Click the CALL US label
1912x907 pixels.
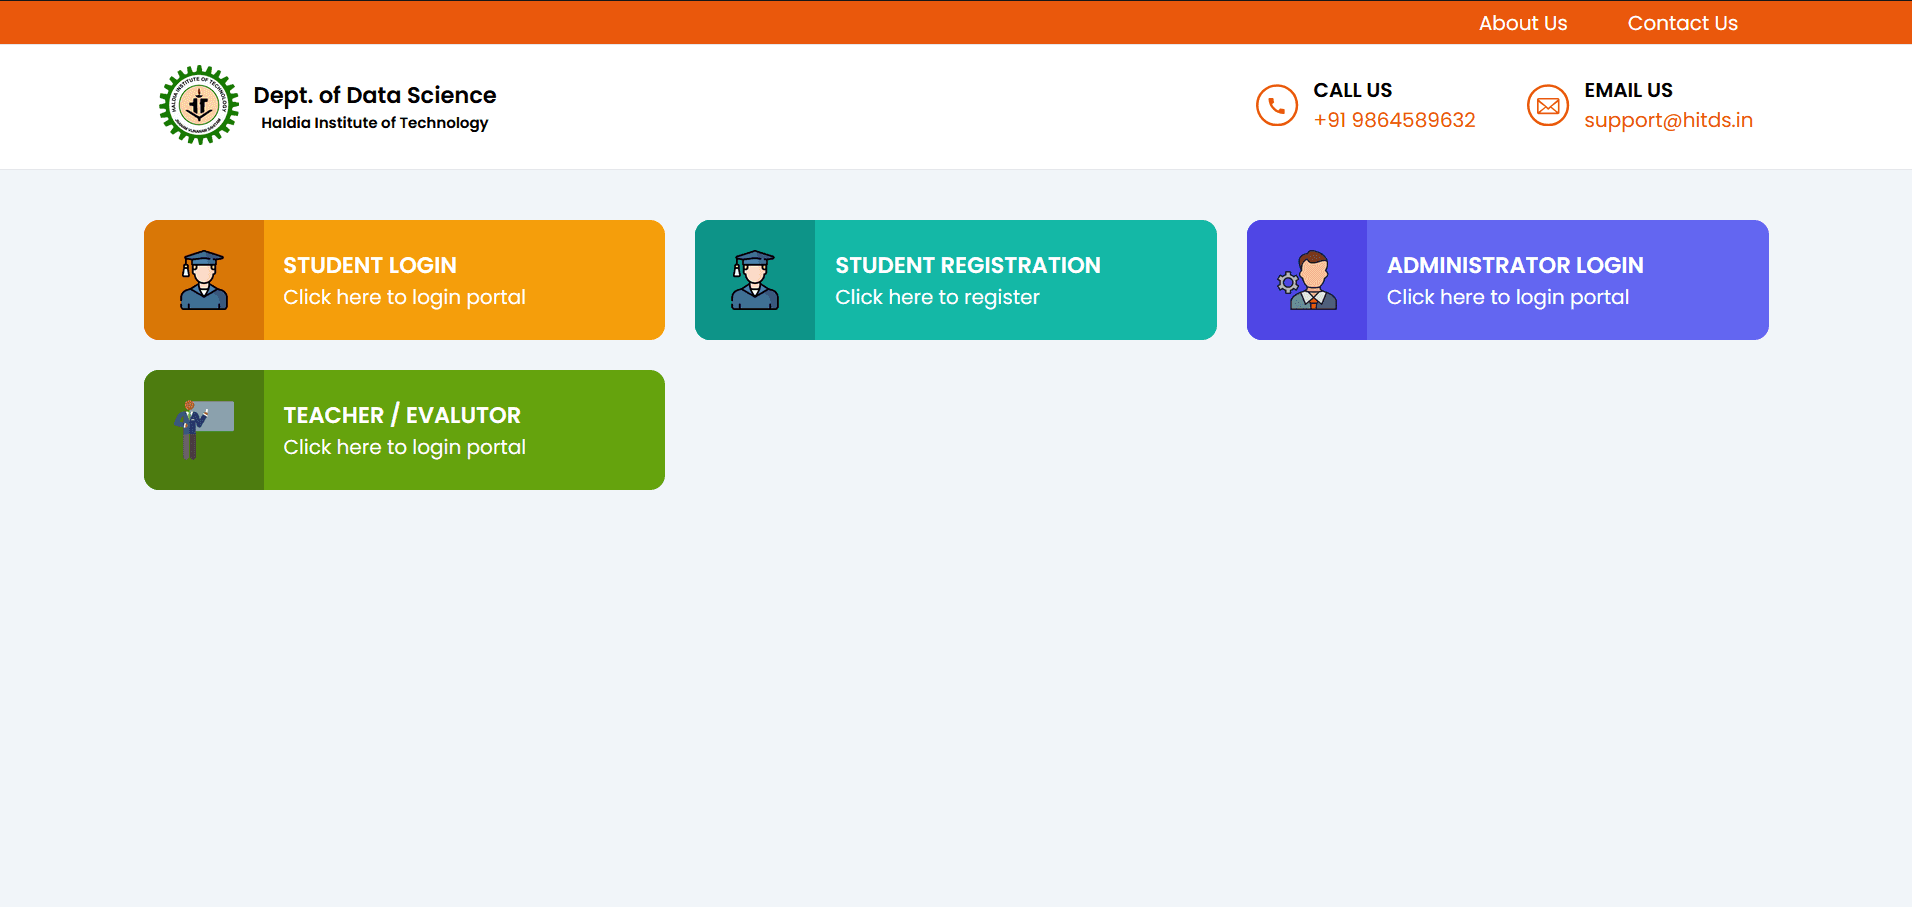coord(1352,90)
